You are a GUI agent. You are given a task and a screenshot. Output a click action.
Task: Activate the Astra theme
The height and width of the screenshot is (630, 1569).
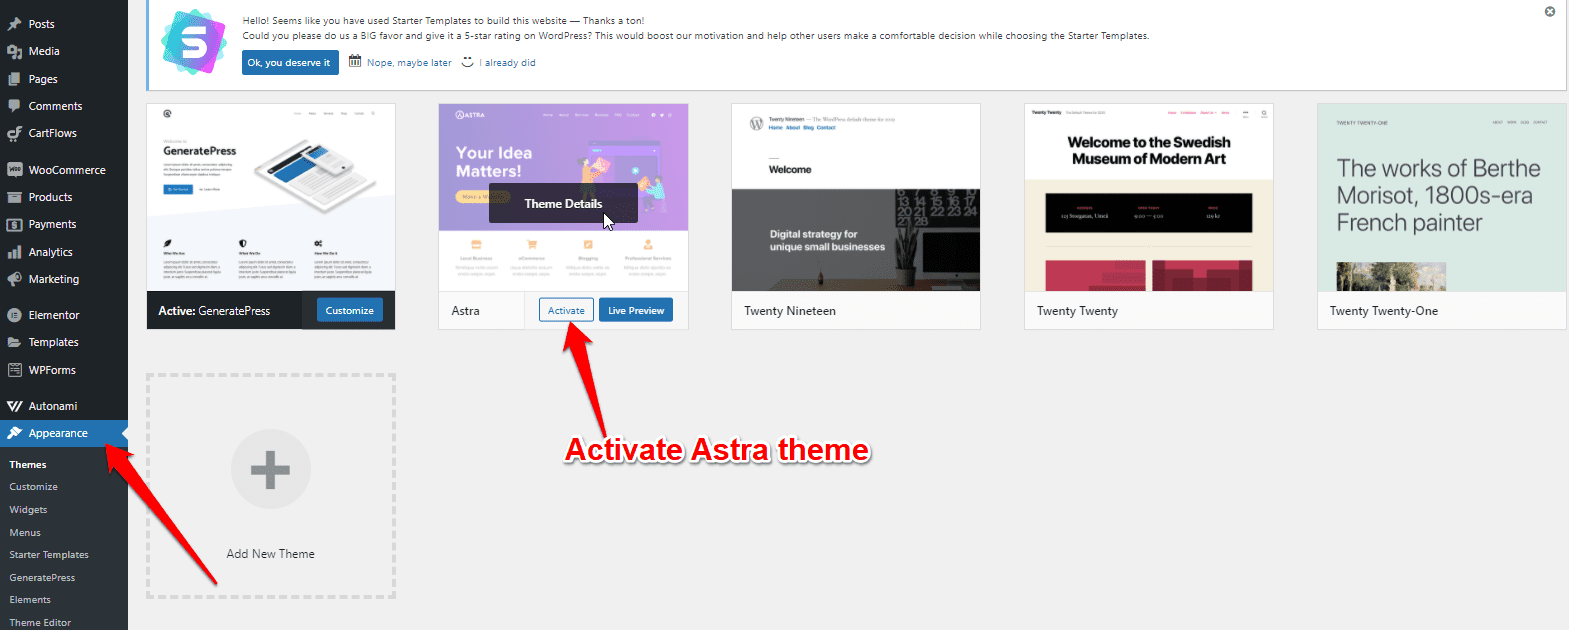tap(566, 310)
